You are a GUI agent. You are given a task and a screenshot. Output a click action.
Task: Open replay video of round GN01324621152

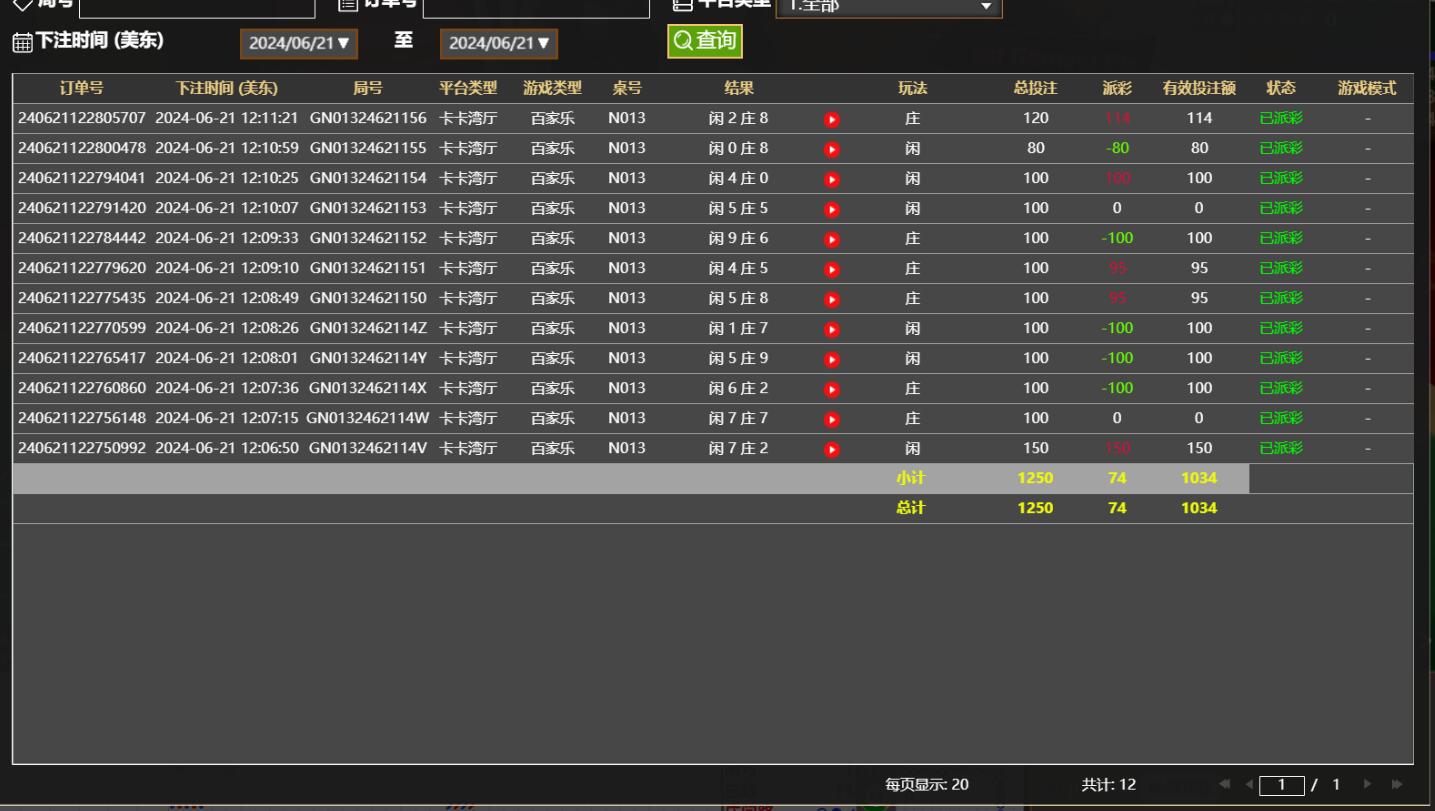point(831,239)
